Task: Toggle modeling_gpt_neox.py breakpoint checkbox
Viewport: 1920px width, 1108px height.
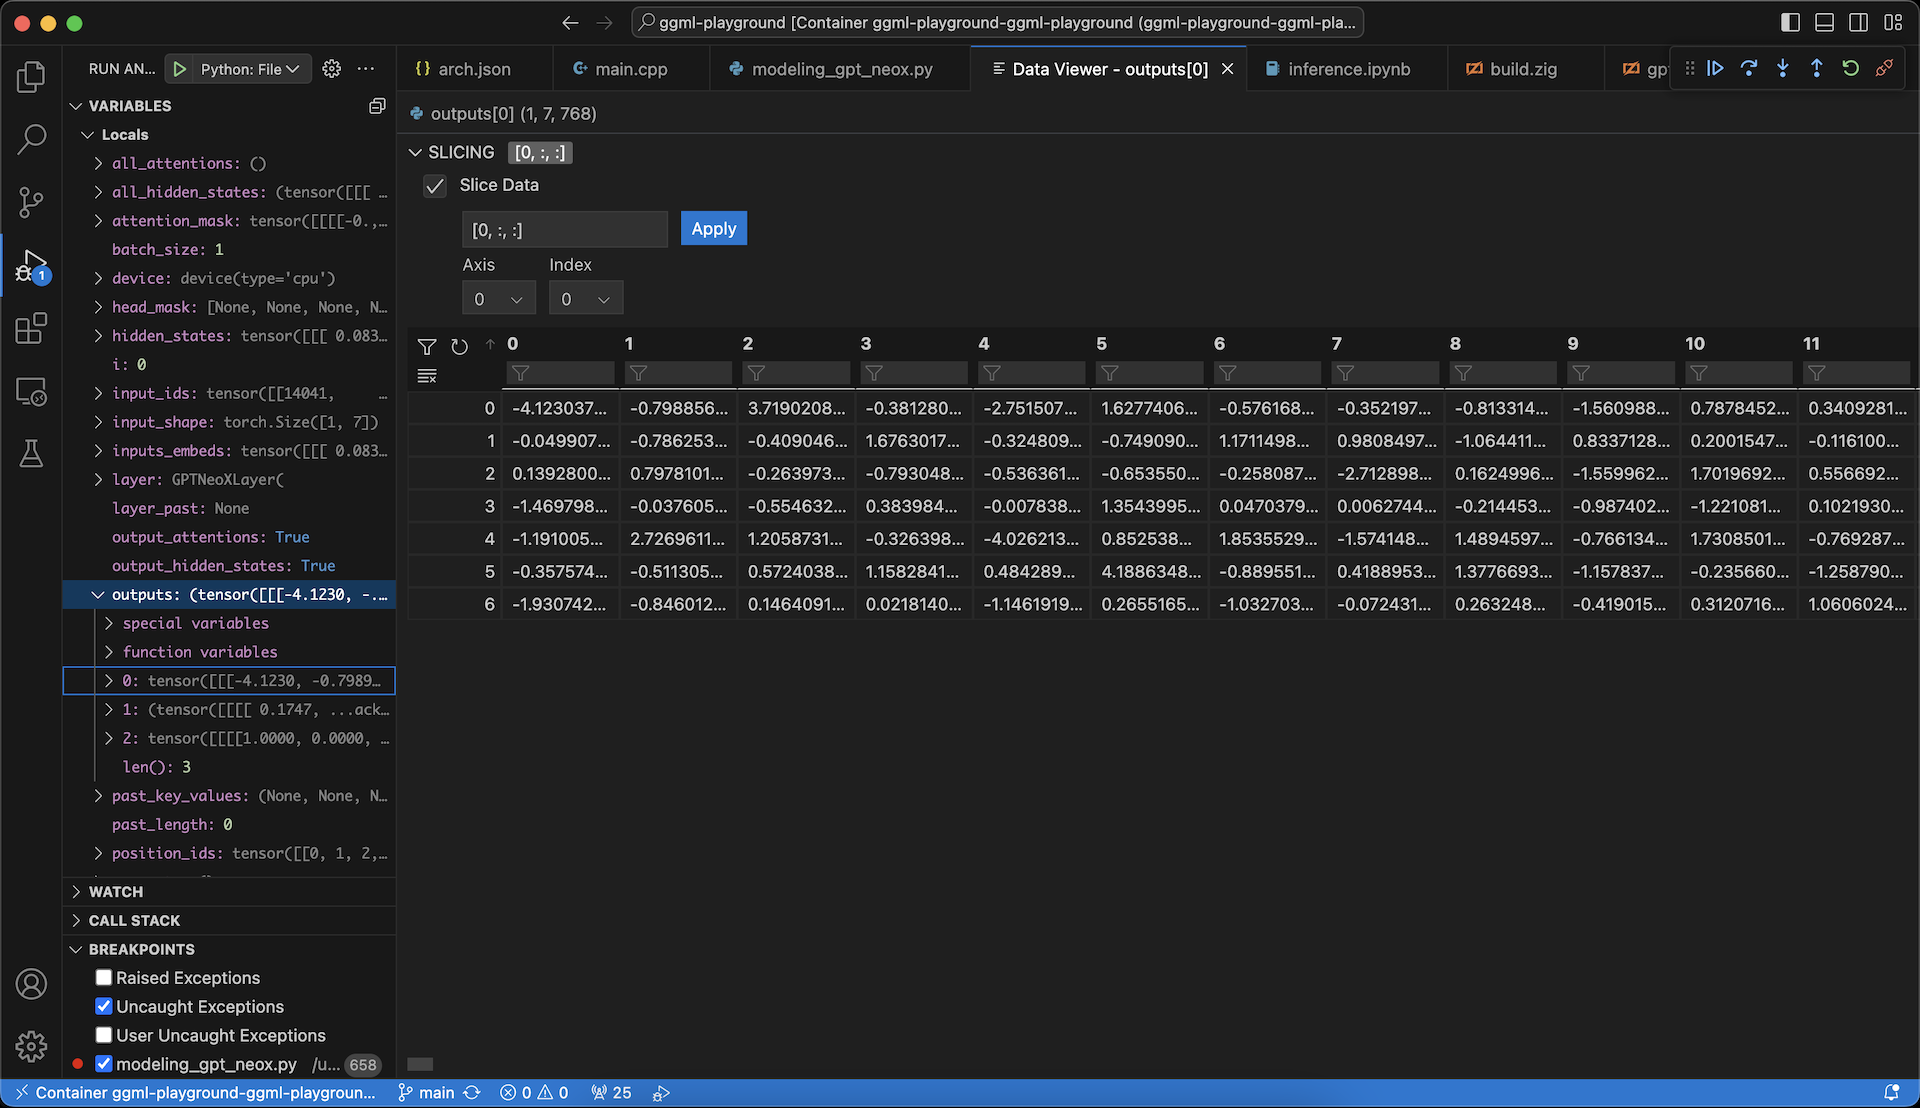Action: (x=104, y=1064)
